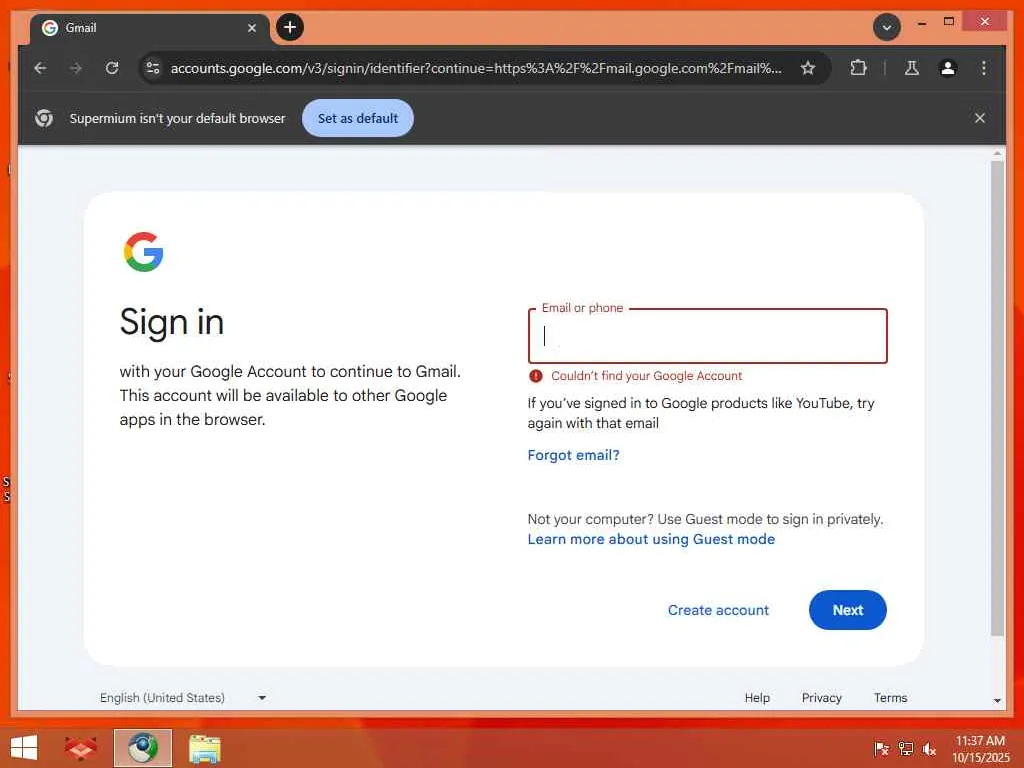The width and height of the screenshot is (1024, 768).
Task: Open the tab search dropdown arrow
Action: coord(886,27)
